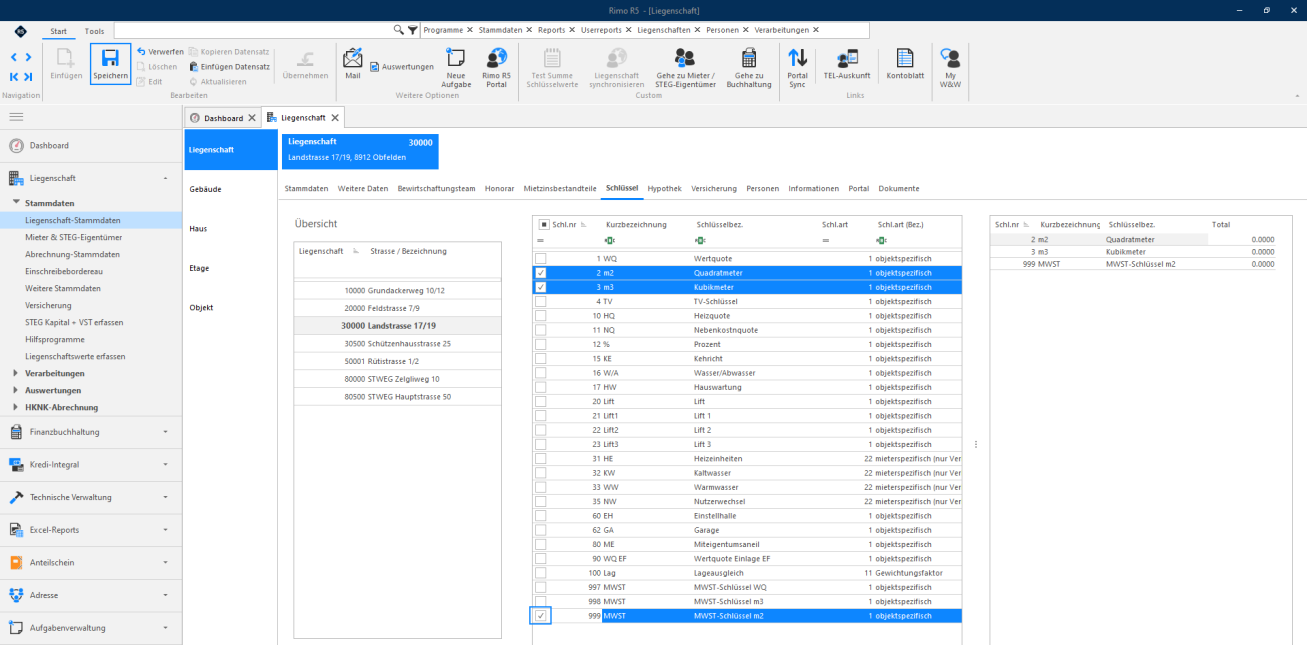Uncheck the m3 Kubikmeter checkbox
1307x645 pixels.
click(541, 287)
